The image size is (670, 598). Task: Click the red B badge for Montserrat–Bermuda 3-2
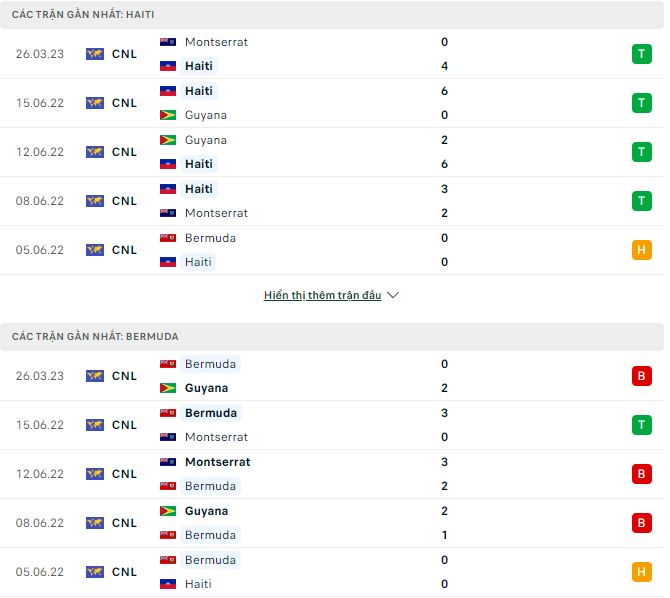click(x=641, y=474)
